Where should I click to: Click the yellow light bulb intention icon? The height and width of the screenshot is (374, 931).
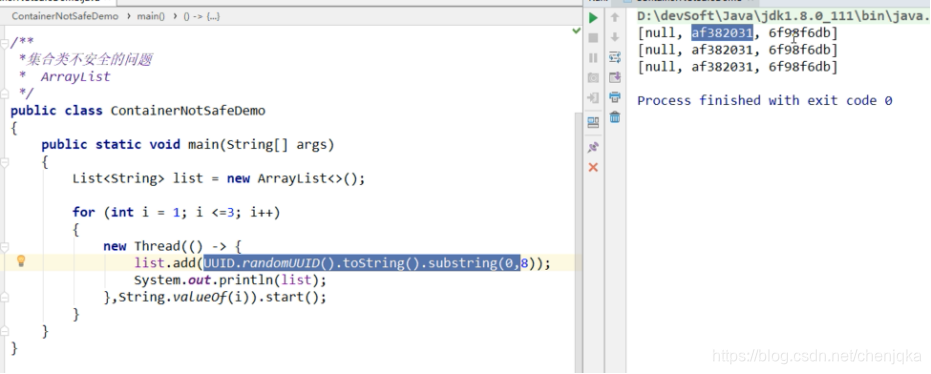(x=20, y=261)
